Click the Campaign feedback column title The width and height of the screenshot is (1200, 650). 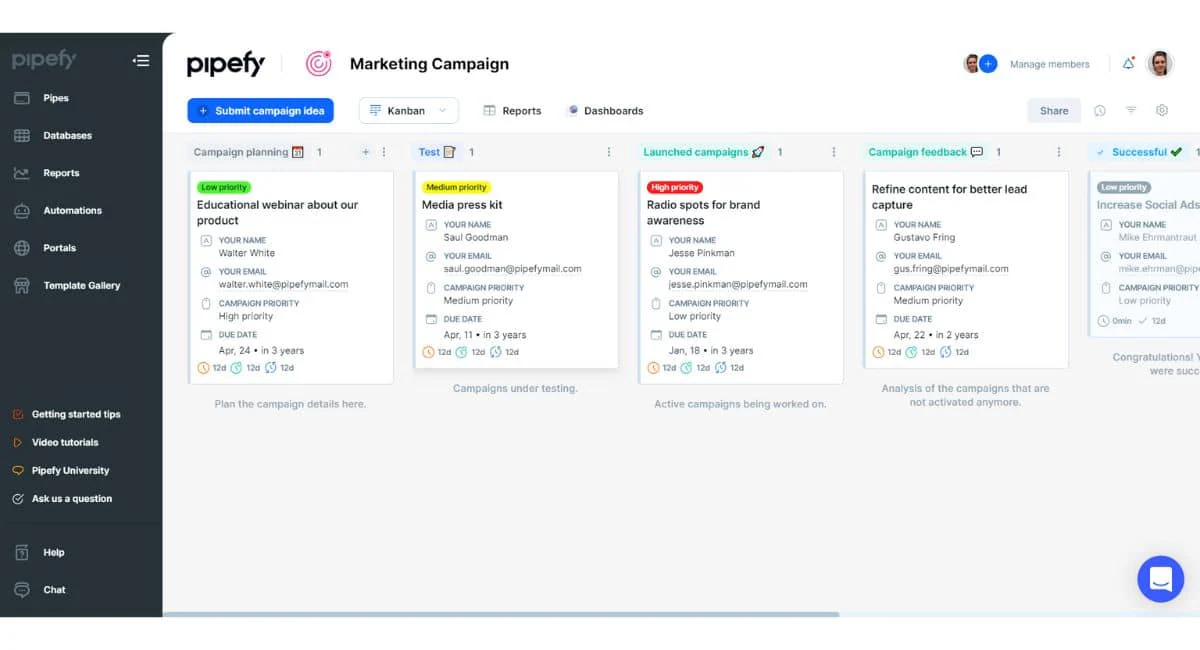917,152
